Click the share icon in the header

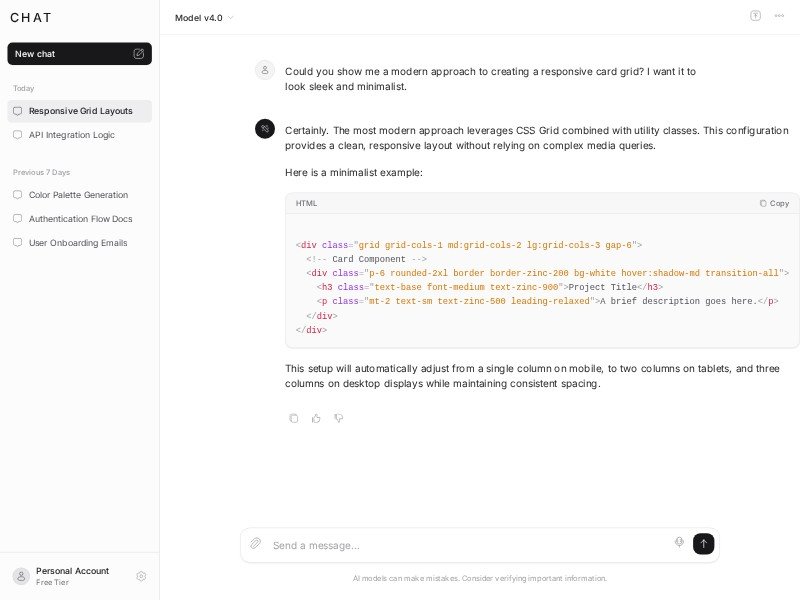[755, 16]
